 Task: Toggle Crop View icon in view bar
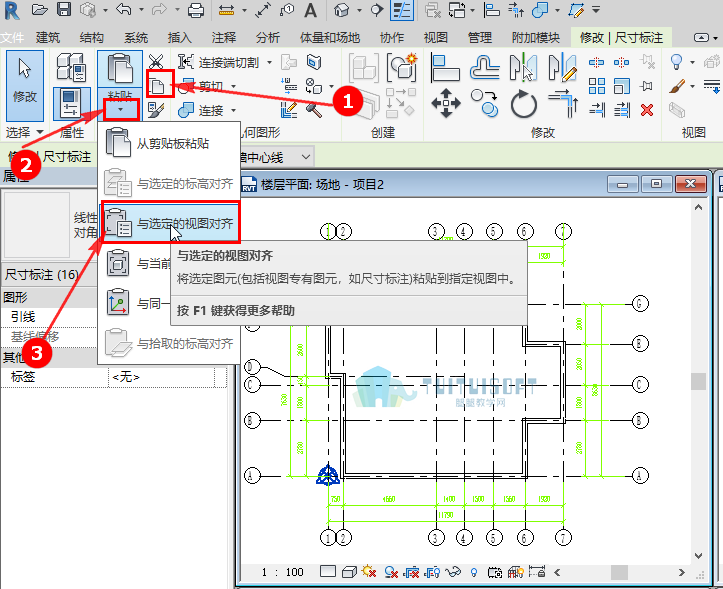412,572
